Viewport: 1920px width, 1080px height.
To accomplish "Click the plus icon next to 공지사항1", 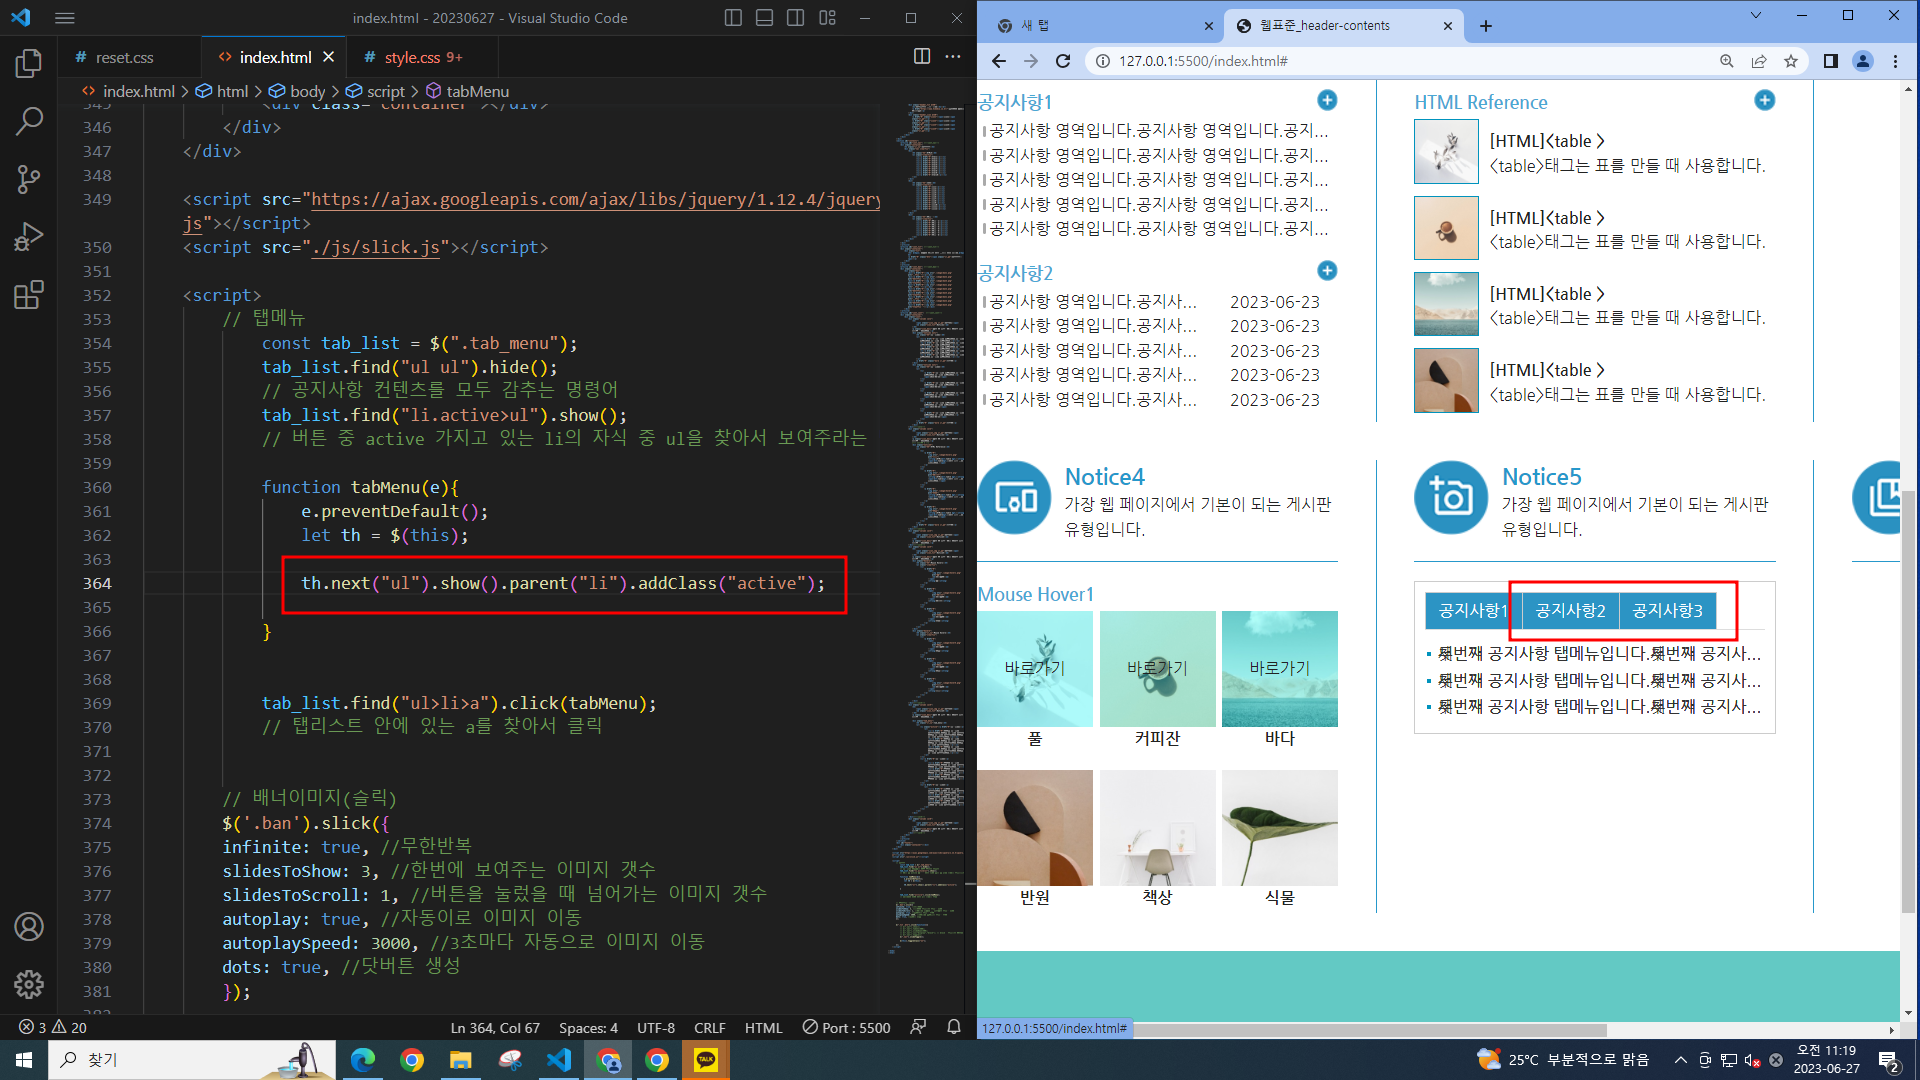I will 1327,100.
